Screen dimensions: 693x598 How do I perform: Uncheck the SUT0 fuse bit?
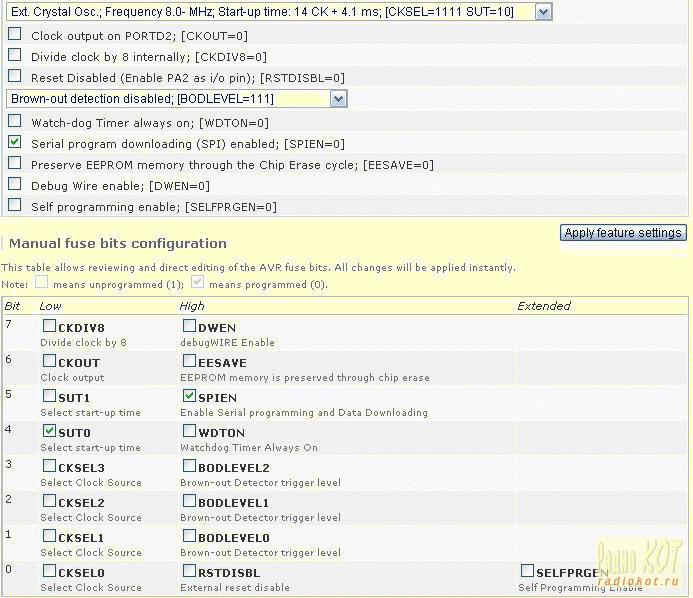(50, 430)
